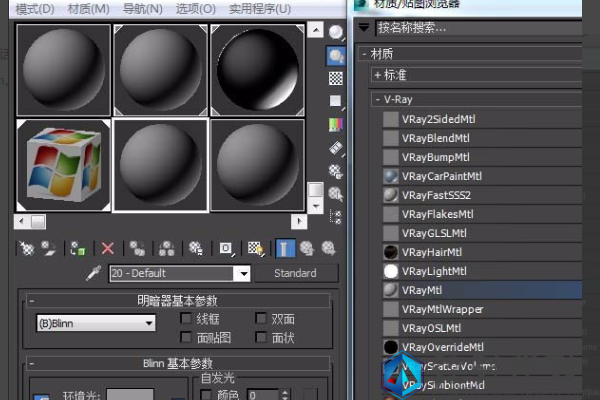Click the red X Reset Material icon

(x=107, y=248)
